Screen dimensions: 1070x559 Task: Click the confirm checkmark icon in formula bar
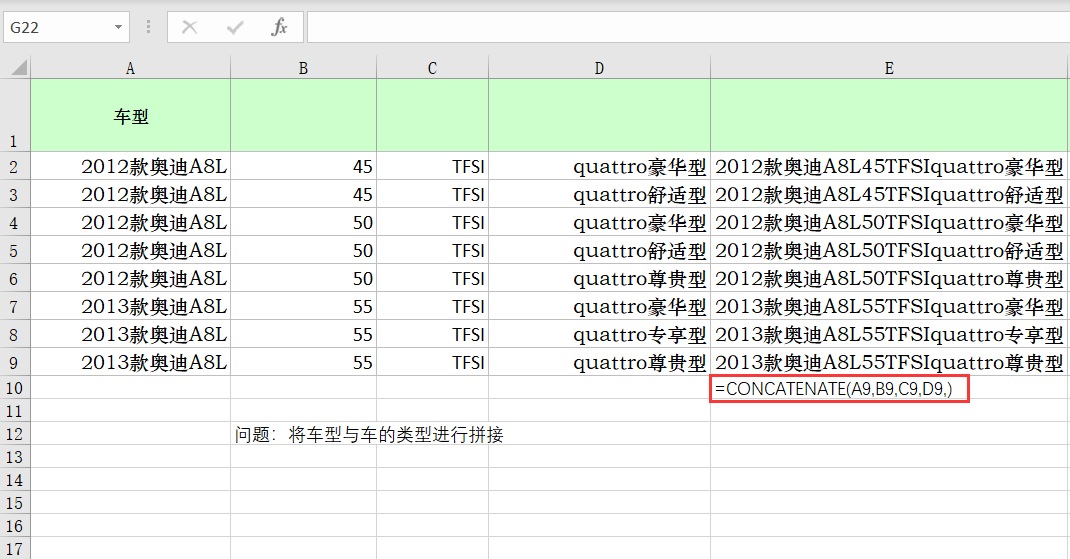tap(235, 27)
